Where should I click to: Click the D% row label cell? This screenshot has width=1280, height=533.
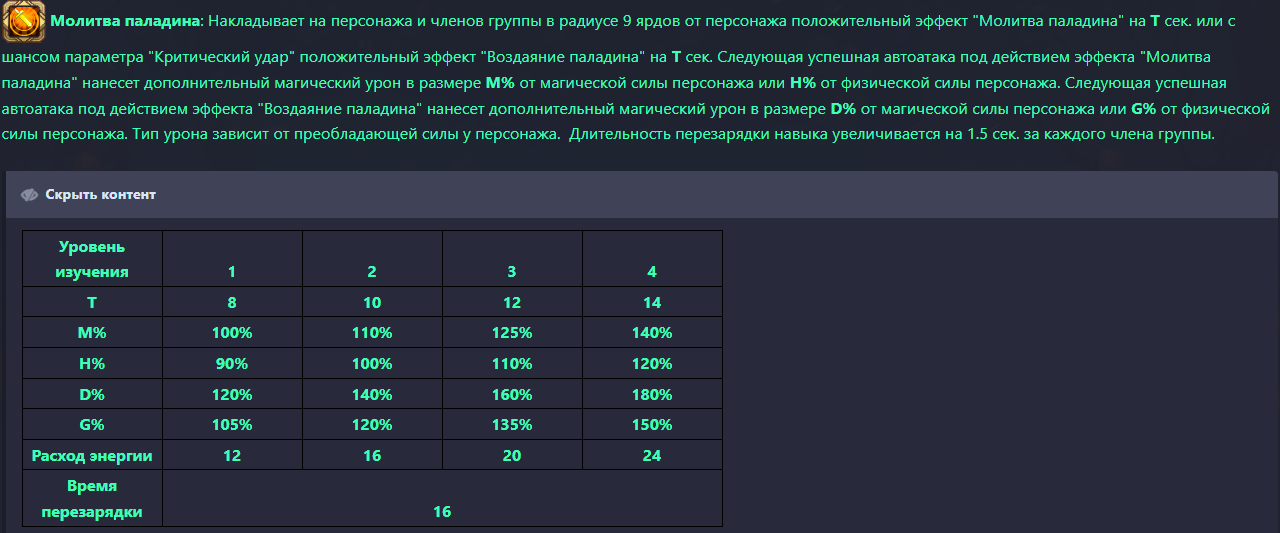pos(92,394)
